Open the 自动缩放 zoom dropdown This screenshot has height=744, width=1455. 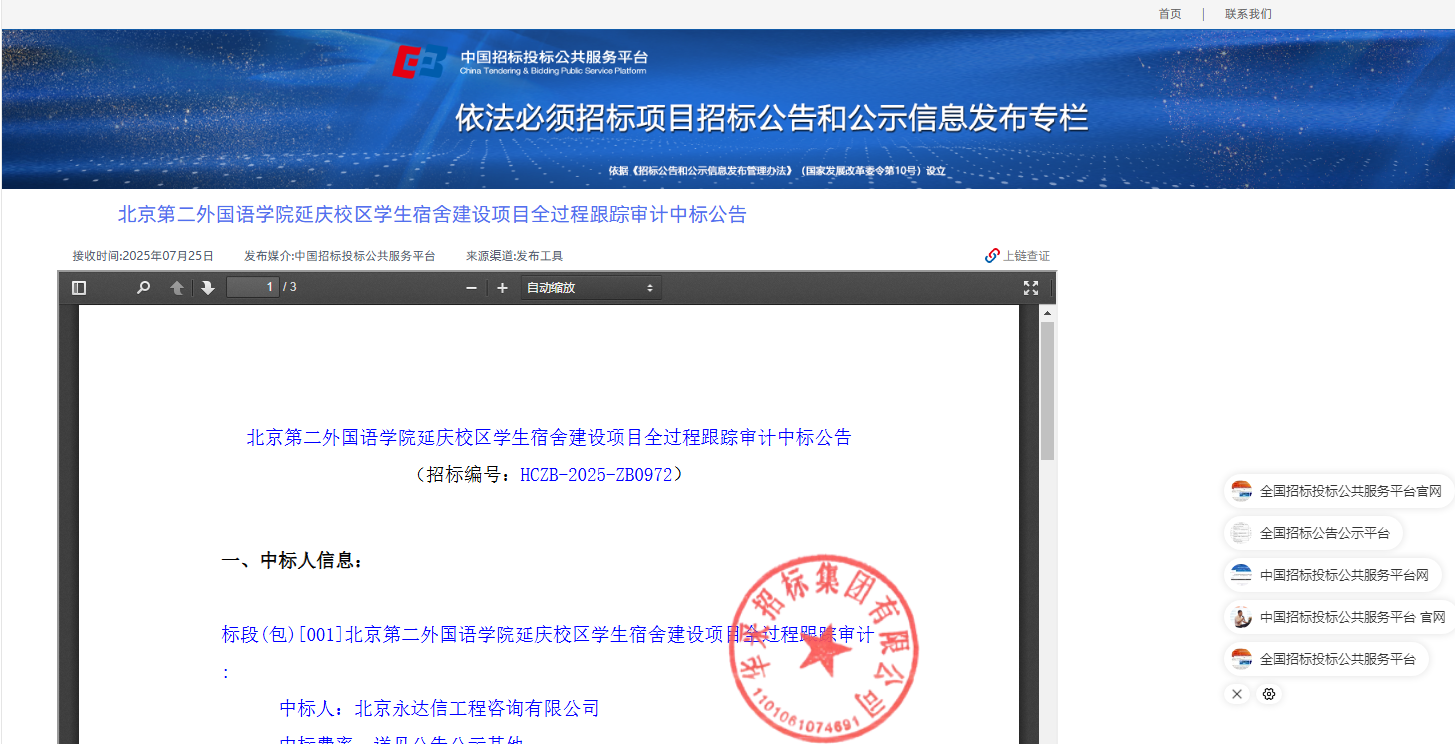(590, 288)
